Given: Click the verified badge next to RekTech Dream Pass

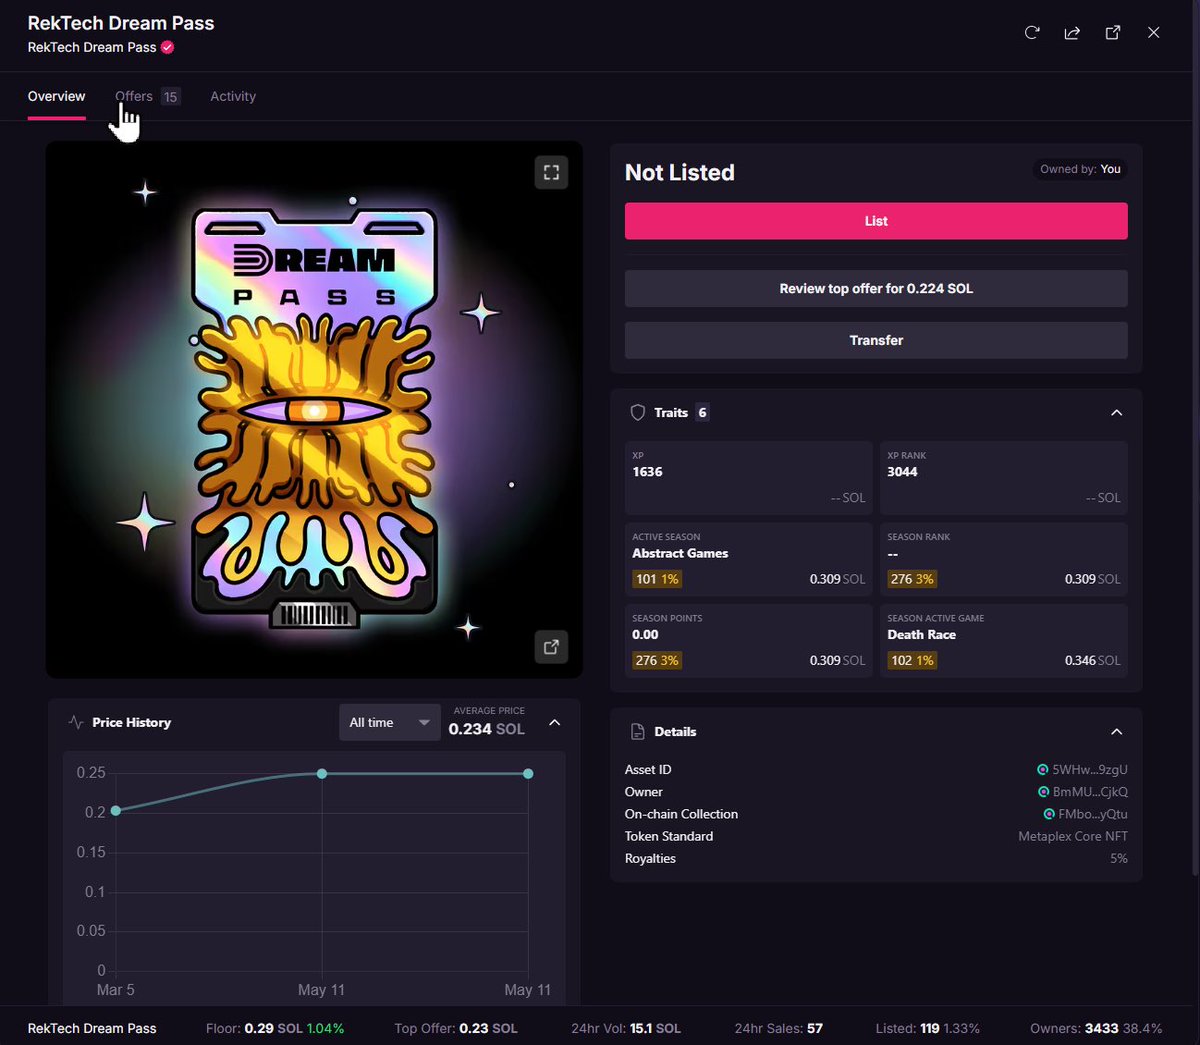Looking at the screenshot, I should pyautogui.click(x=167, y=47).
